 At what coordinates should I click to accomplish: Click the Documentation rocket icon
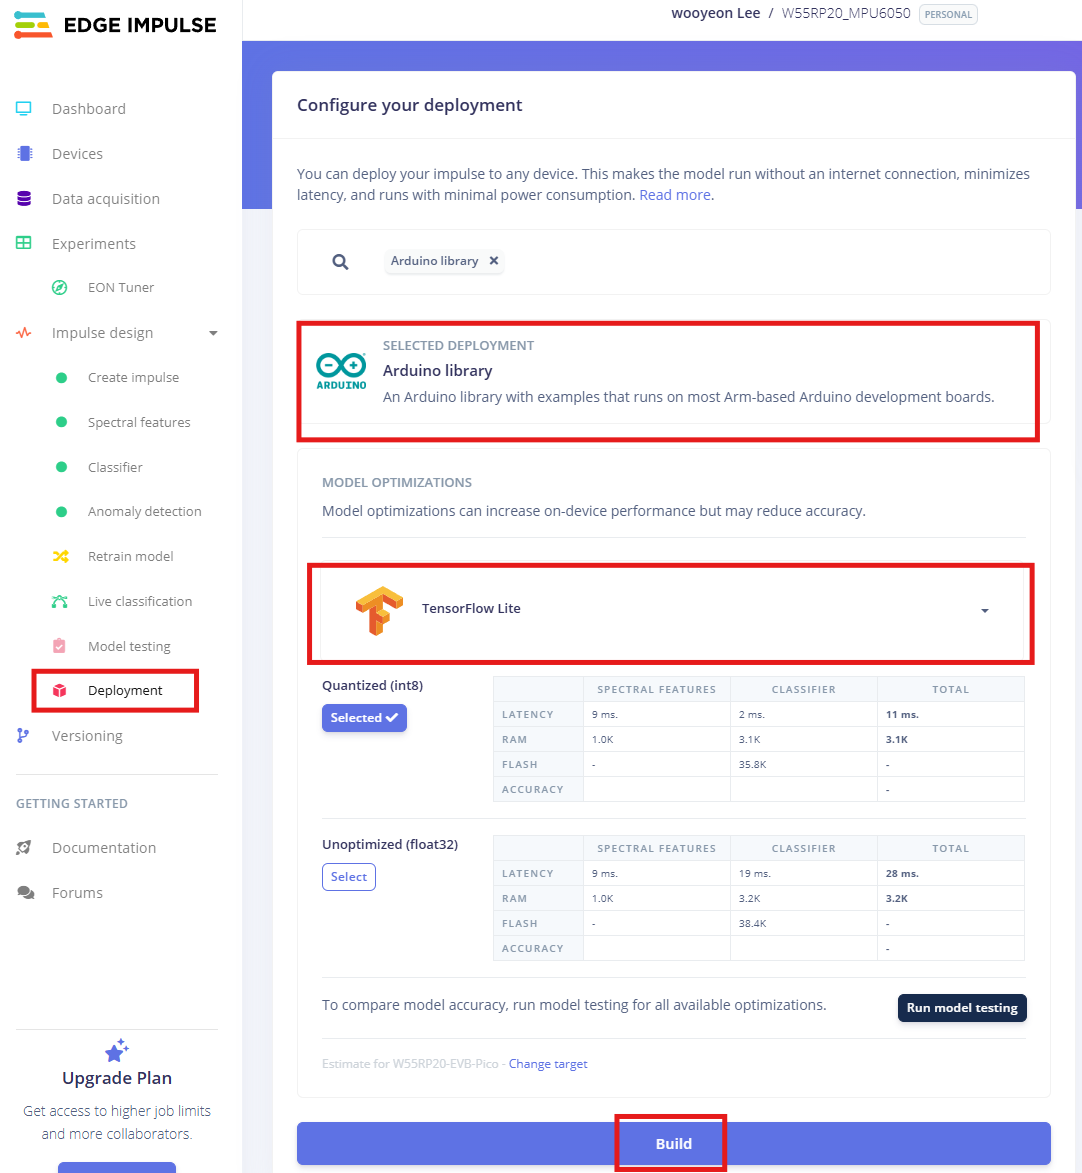point(24,848)
